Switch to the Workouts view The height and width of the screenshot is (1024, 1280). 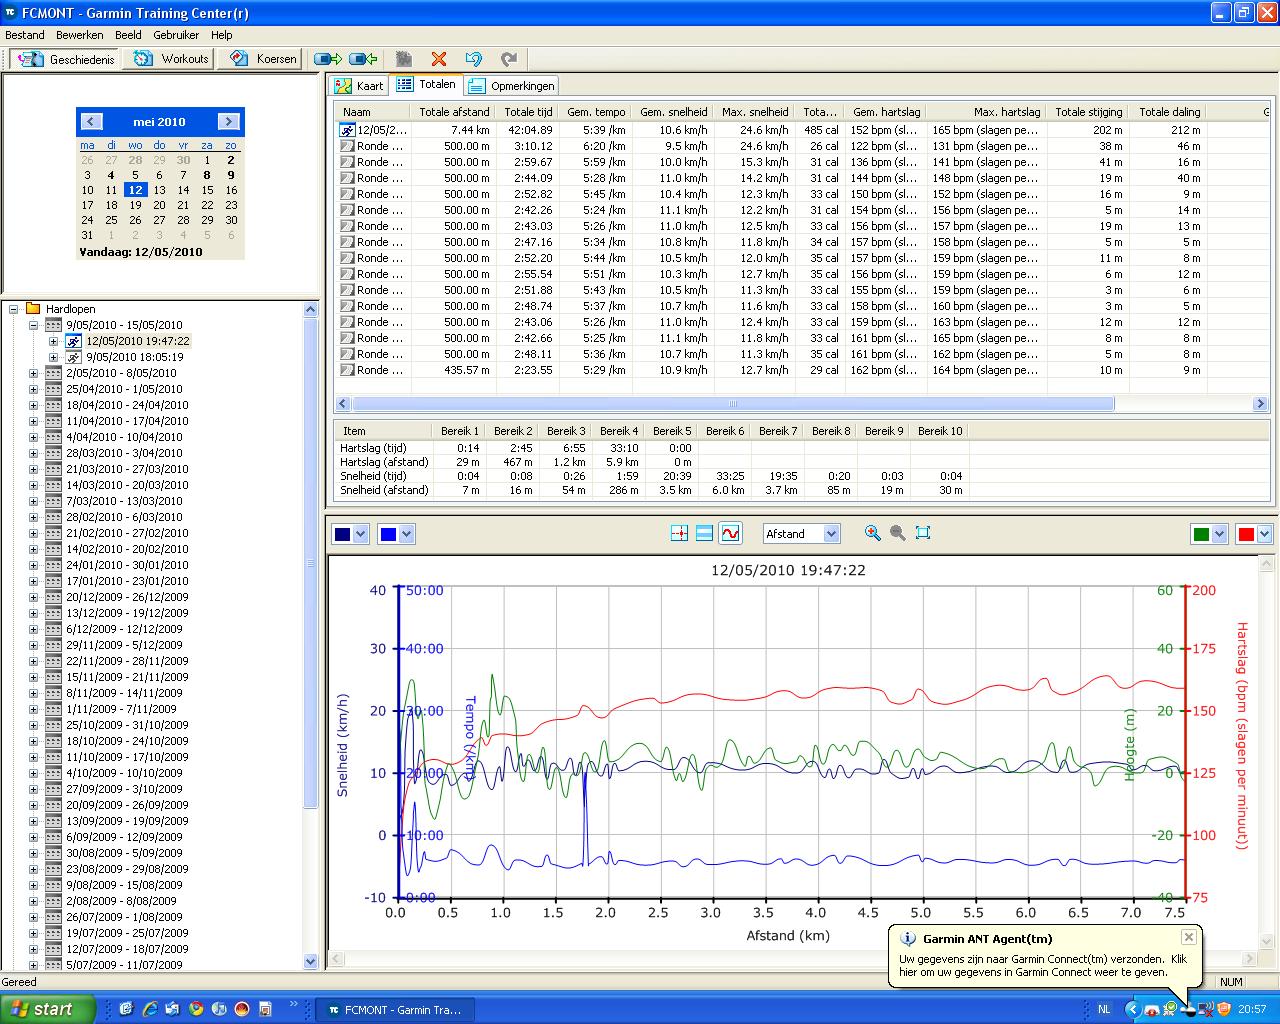coord(171,59)
